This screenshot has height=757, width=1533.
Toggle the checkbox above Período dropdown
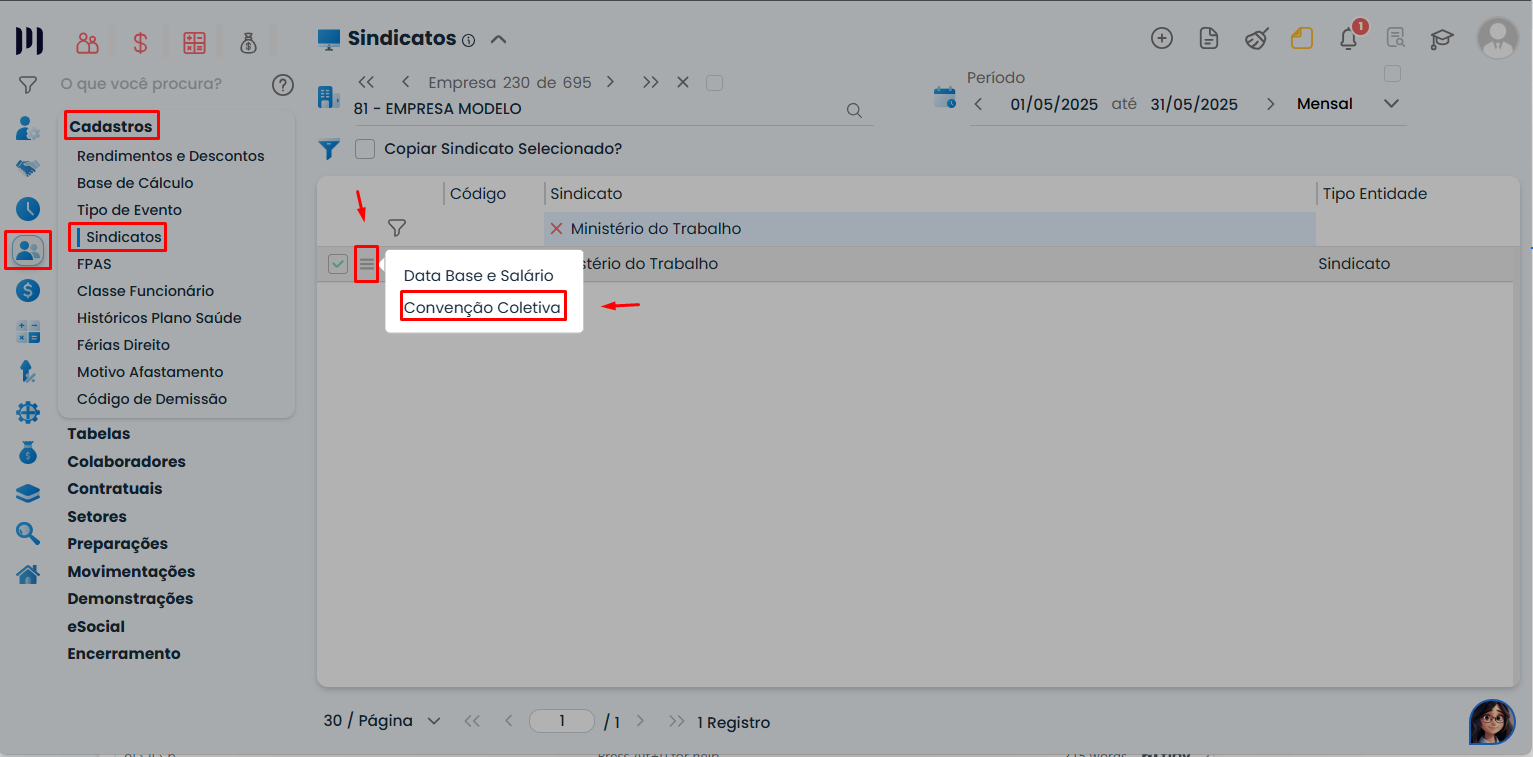[x=1392, y=74]
